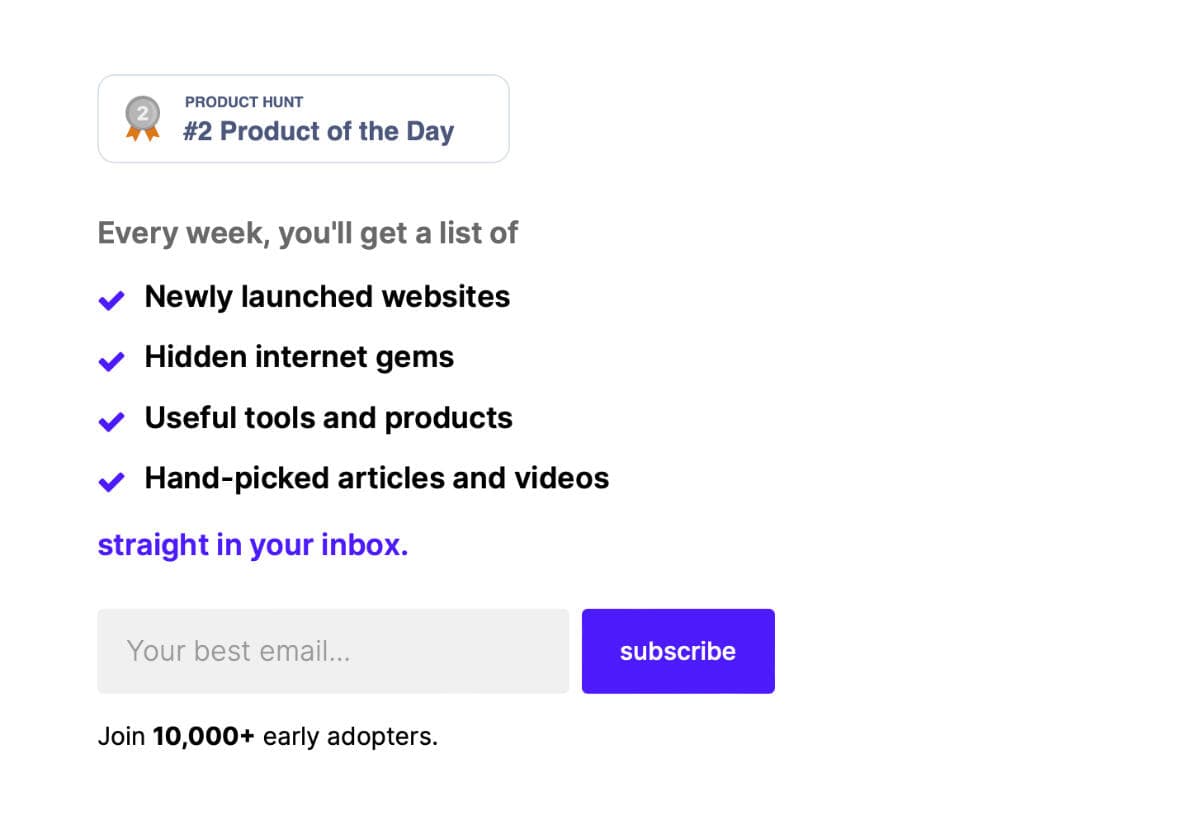Open the Product Hunt badge
This screenshot has height=815, width=1200.
click(x=303, y=119)
